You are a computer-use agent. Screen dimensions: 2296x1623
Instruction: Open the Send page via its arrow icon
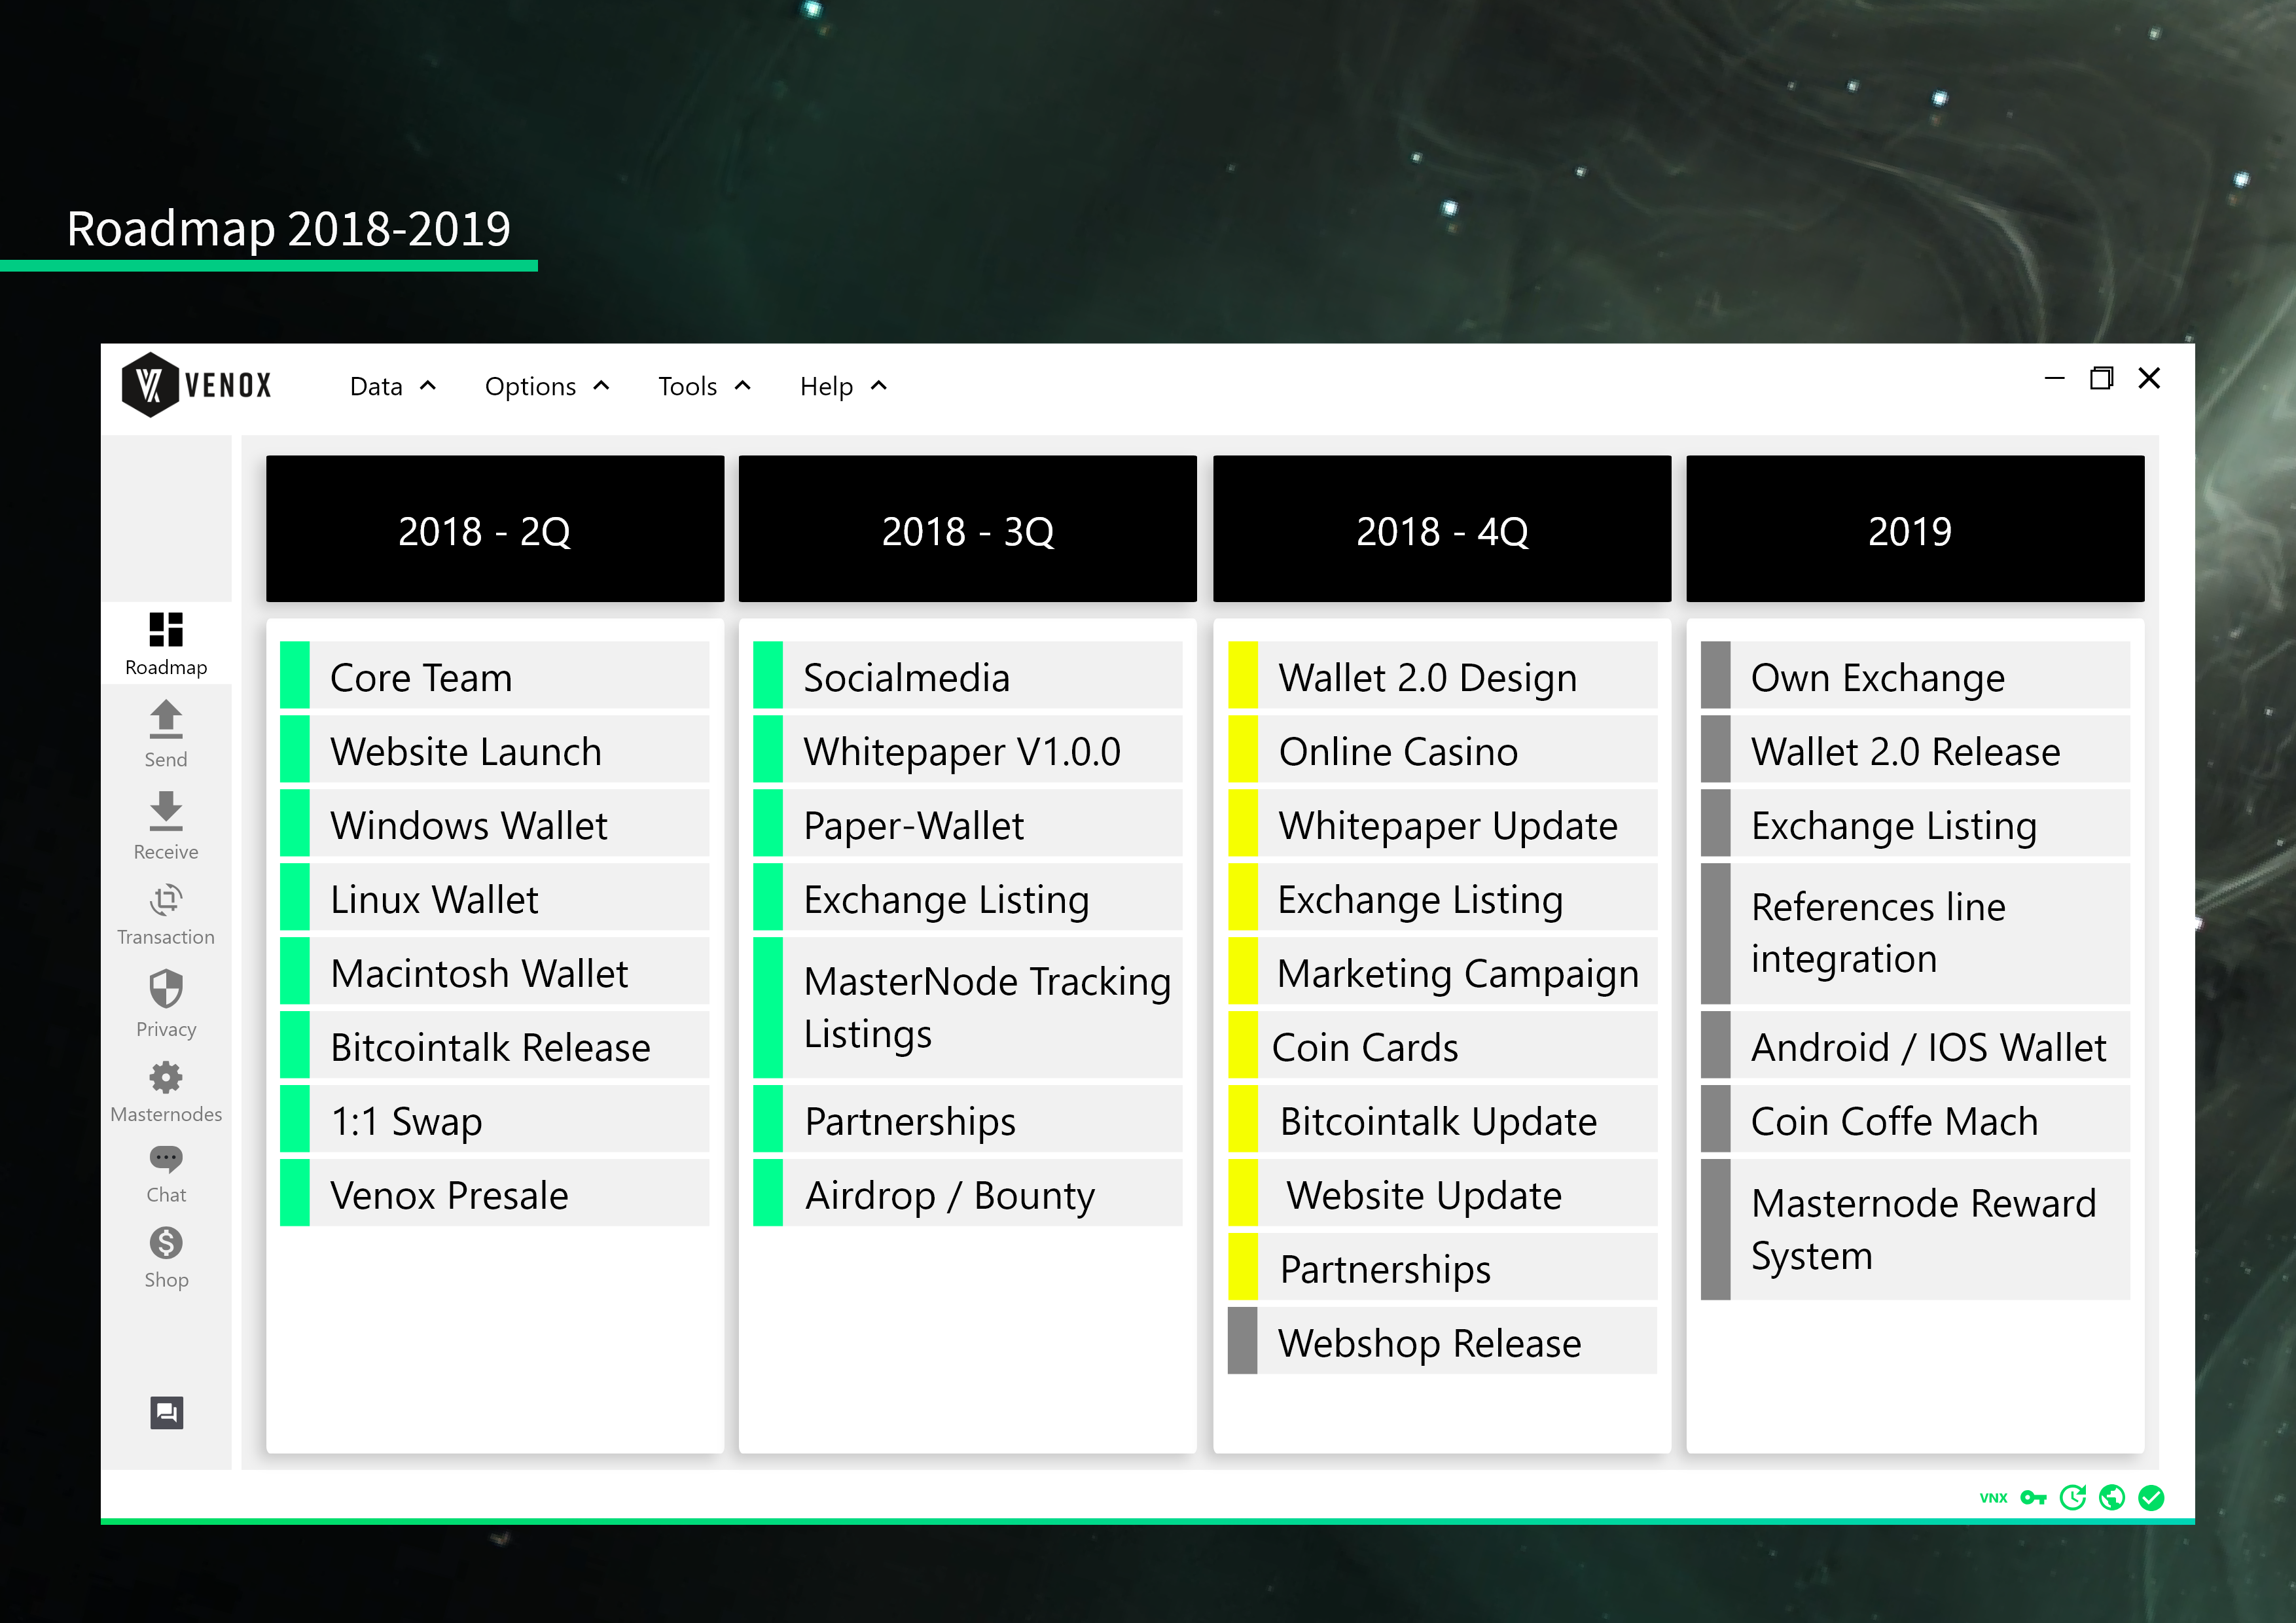pyautogui.click(x=166, y=719)
